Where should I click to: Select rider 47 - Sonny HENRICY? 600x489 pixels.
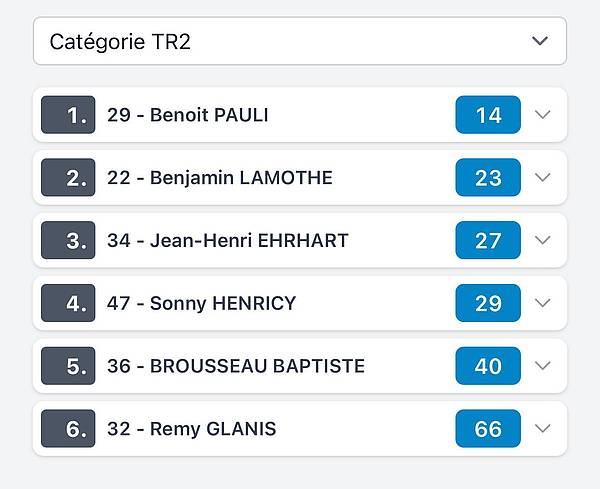[202, 303]
